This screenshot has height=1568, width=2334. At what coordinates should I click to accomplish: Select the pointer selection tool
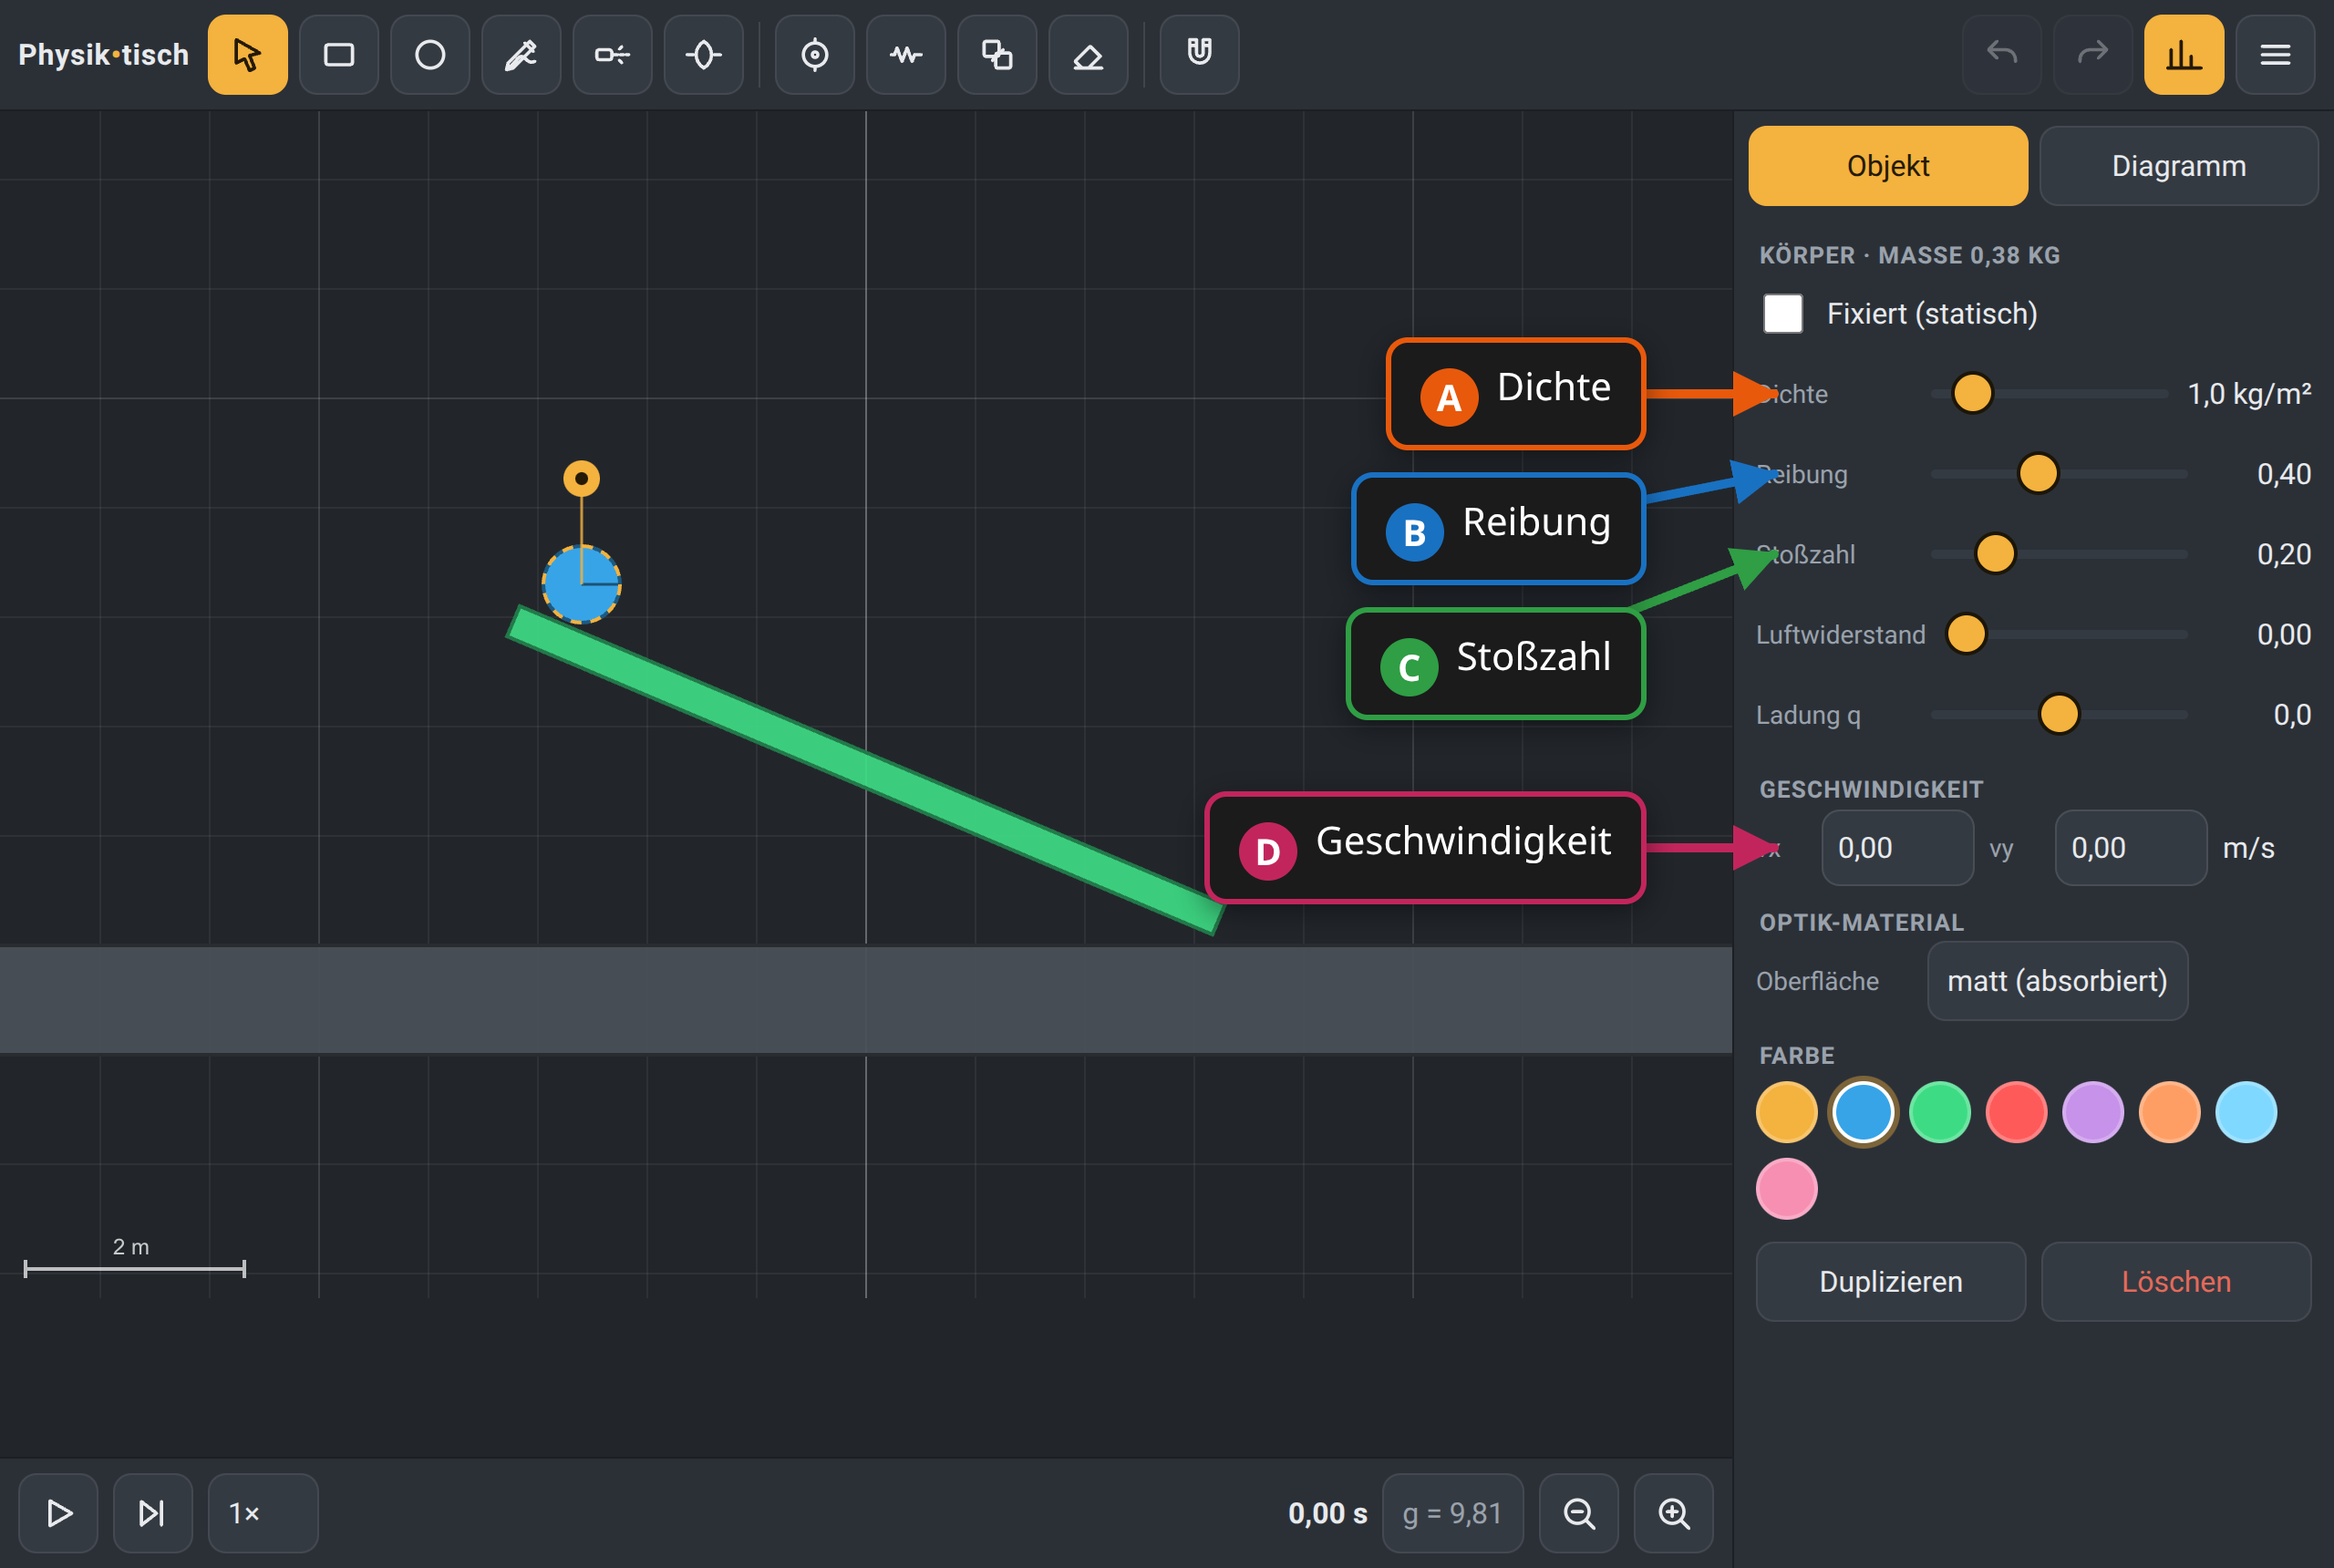coord(247,54)
